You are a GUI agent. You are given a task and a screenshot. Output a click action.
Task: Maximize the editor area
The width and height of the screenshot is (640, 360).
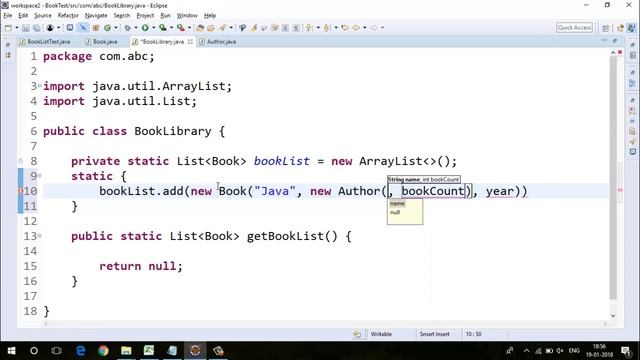coord(615,41)
